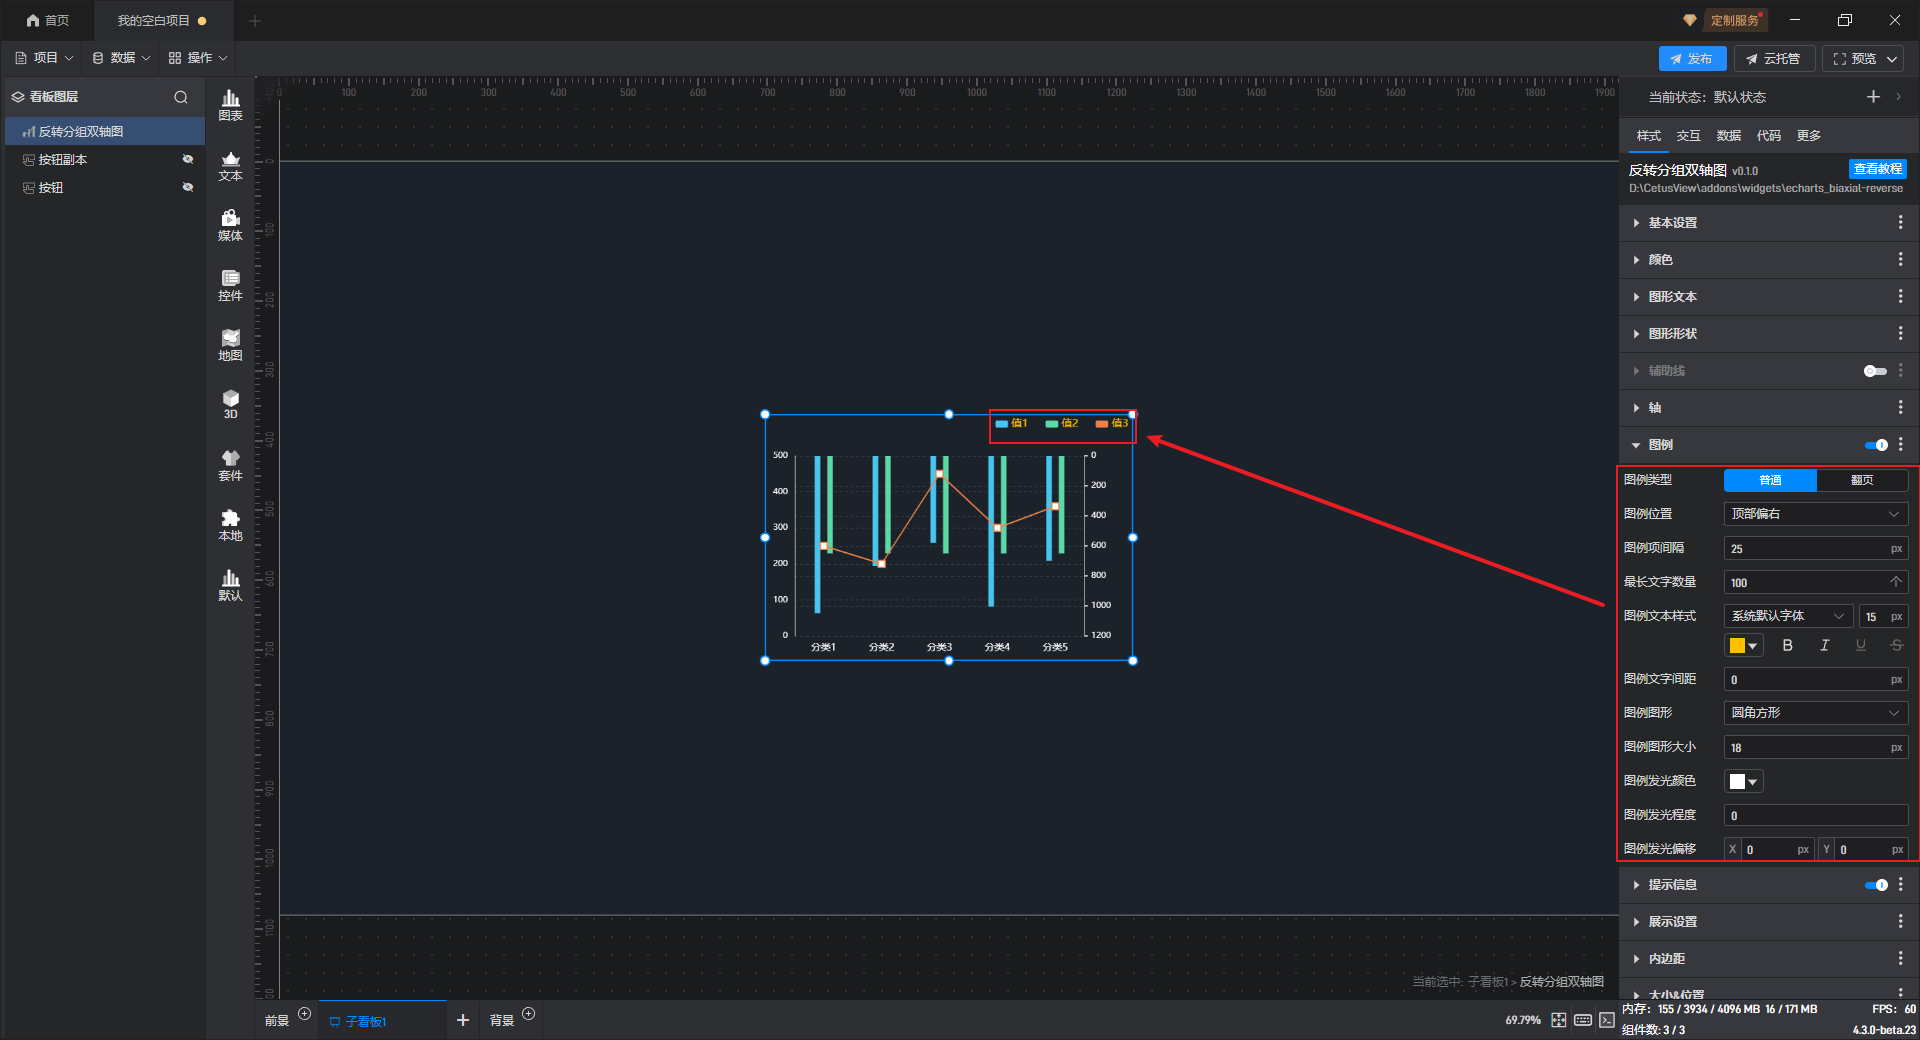
Task: Add a new sub-board tab
Action: pos(462,1020)
